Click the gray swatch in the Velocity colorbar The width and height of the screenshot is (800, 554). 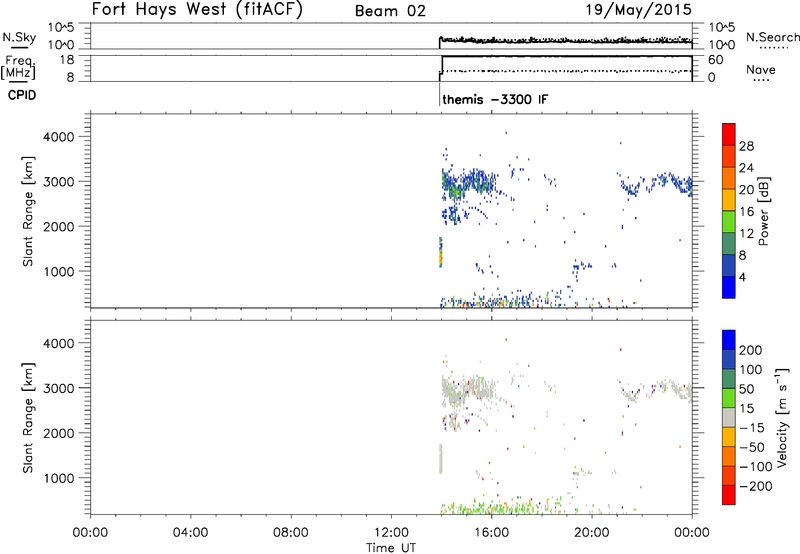[729, 418]
